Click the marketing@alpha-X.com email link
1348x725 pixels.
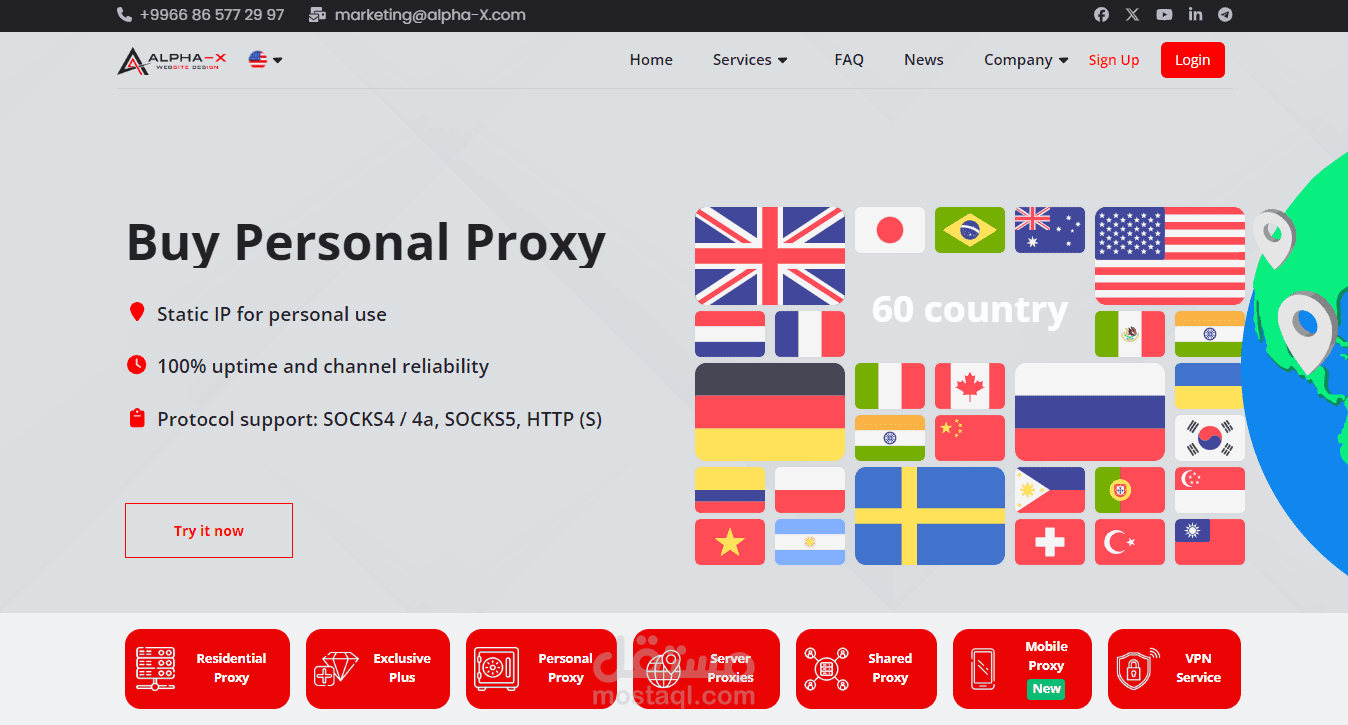(x=430, y=15)
